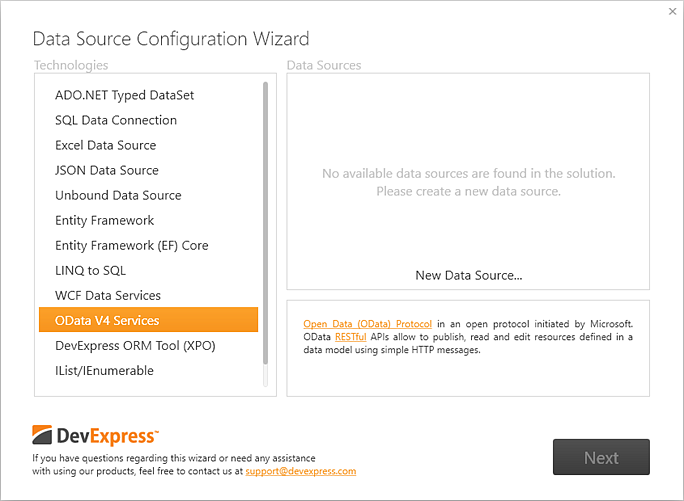This screenshot has width=684, height=501.
Task: Click the technologies list vertical scrollbar
Action: tap(265, 220)
